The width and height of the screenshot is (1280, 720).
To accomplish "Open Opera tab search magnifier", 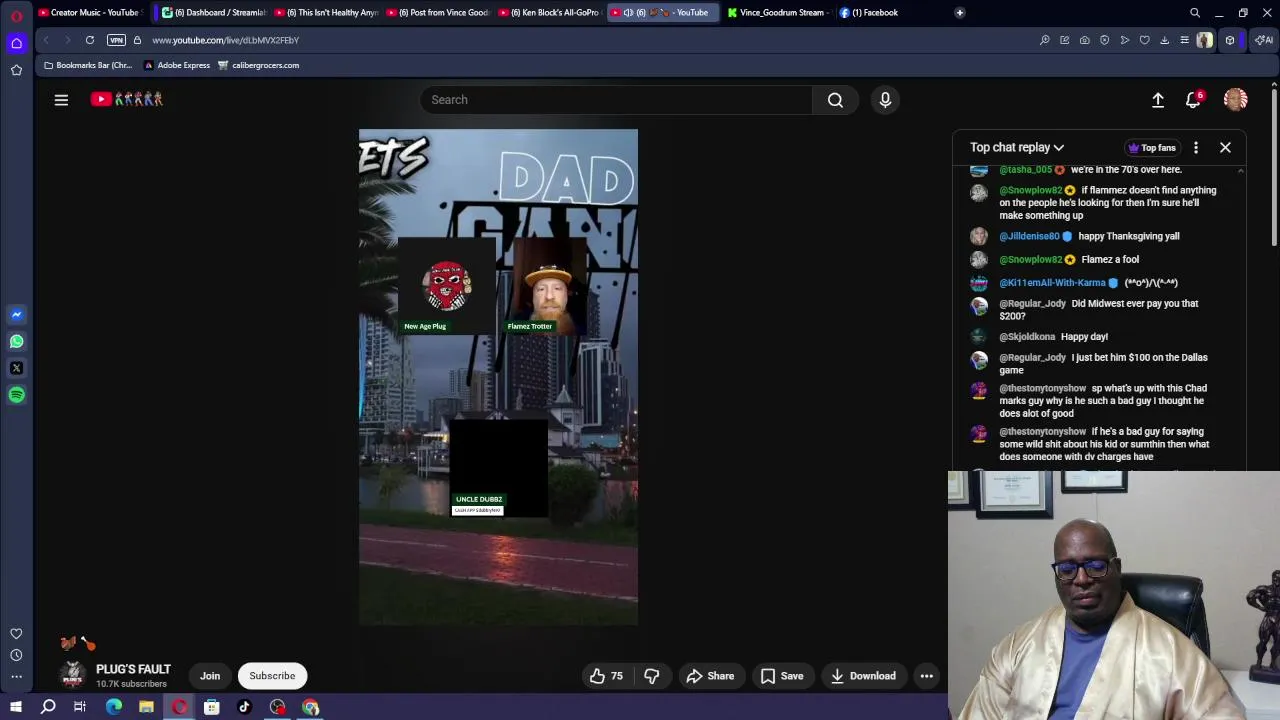I will click(1195, 13).
